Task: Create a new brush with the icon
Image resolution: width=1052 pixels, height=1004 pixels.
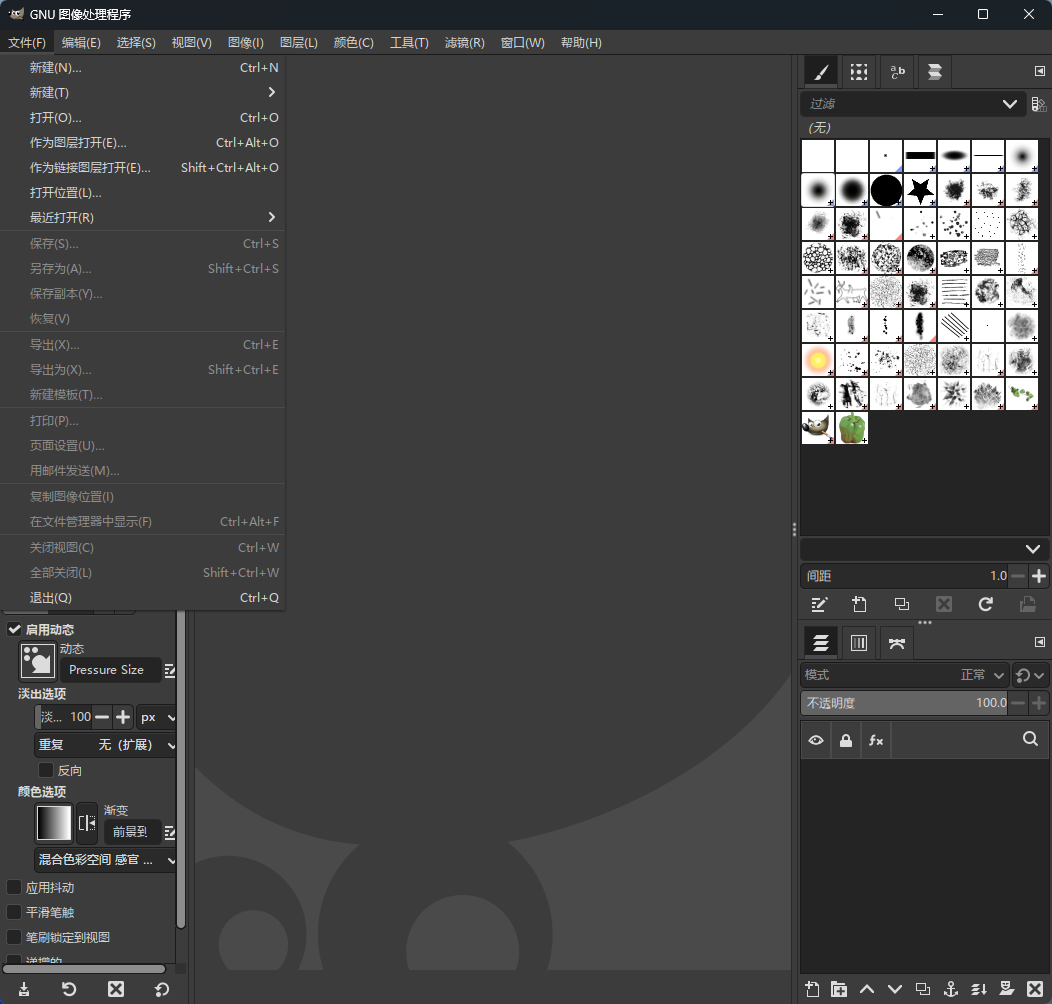Action: (859, 605)
